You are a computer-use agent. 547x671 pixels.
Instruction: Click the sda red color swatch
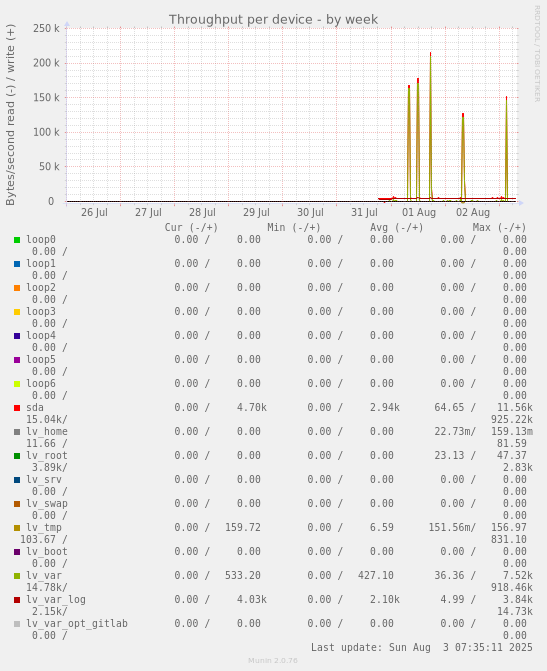click(x=17, y=408)
